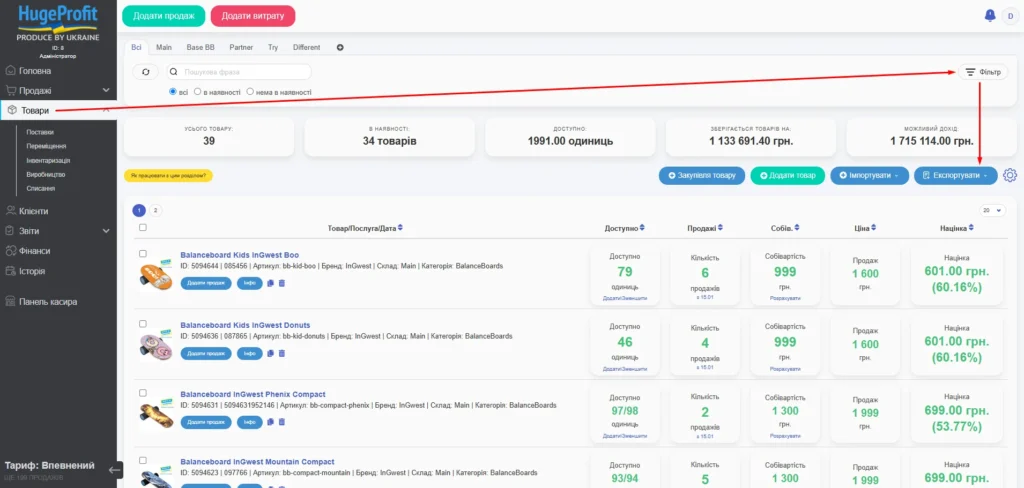This screenshot has height=488, width=1024.
Task: Open the Імпортувати dropdown
Action: coord(869,176)
